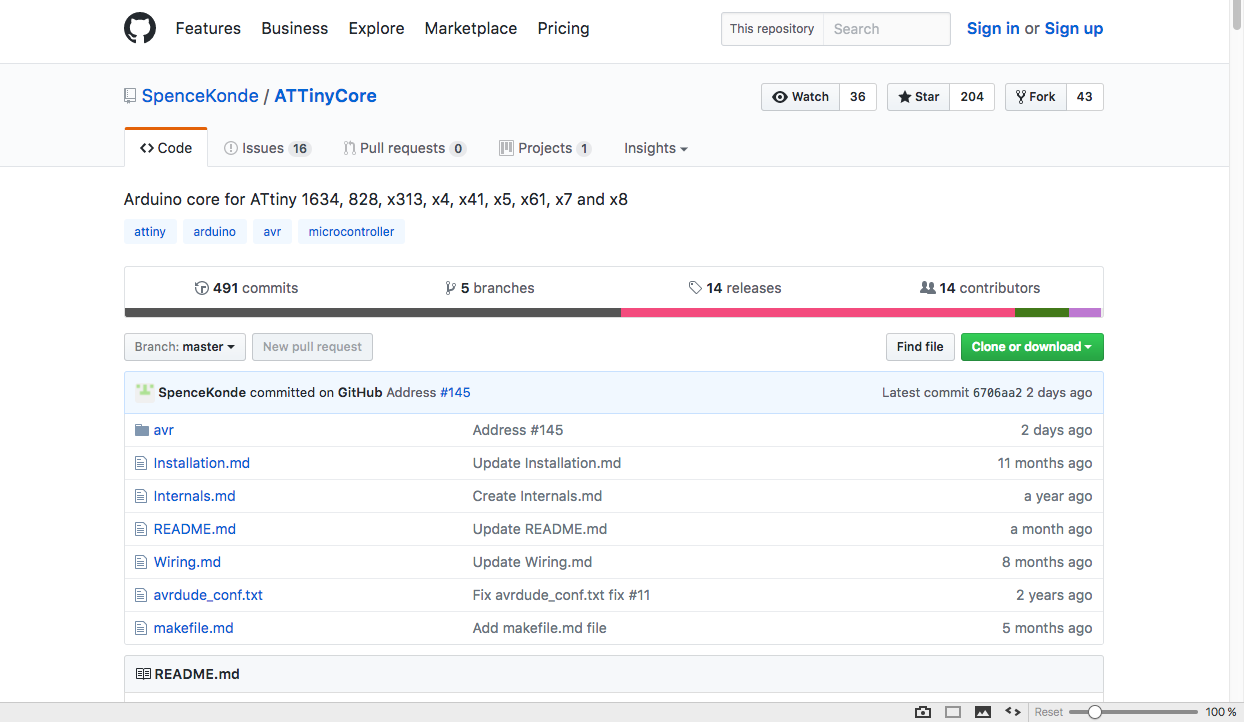Select the avr topic tag

point(272,232)
